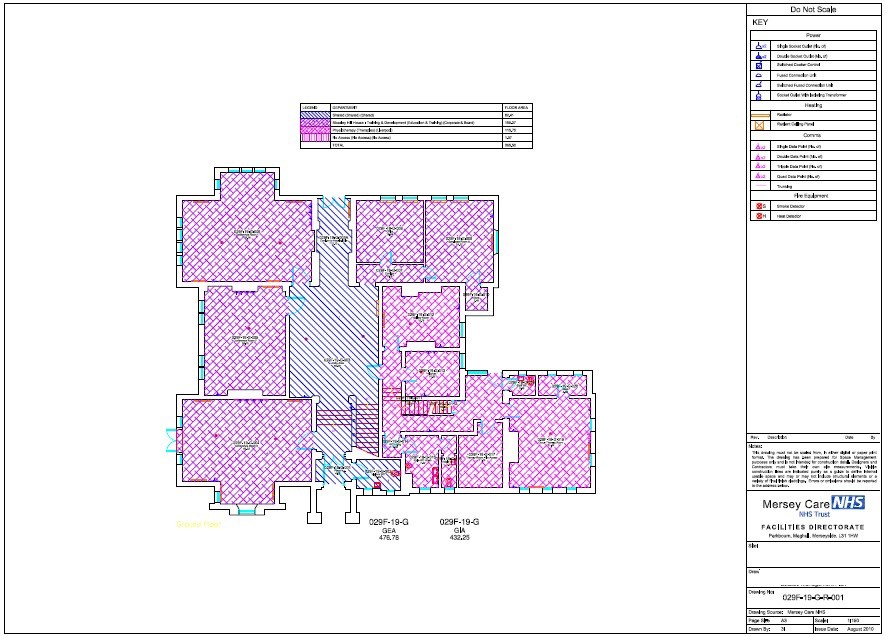Click the Fused Connection Unit symbol
886x636 pixels.
tap(761, 75)
